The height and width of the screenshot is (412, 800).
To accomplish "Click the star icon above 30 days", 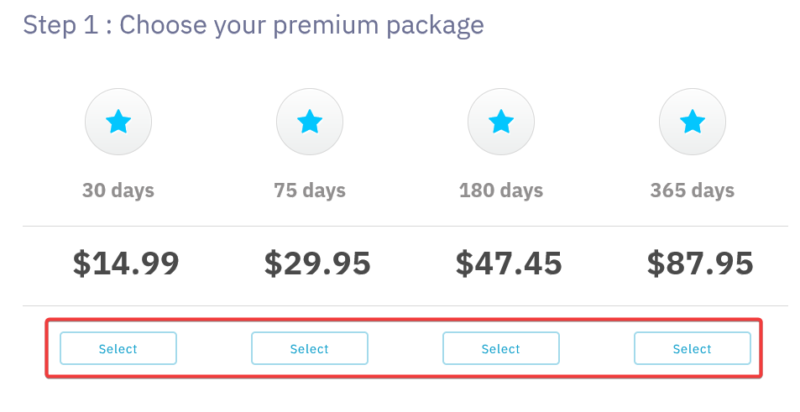I will tap(118, 122).
